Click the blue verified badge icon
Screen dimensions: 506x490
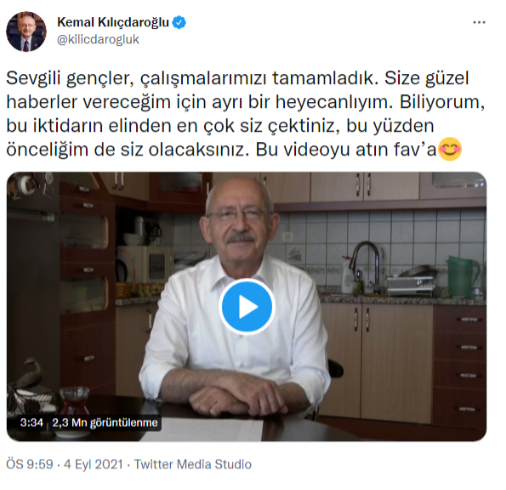[x=179, y=23]
